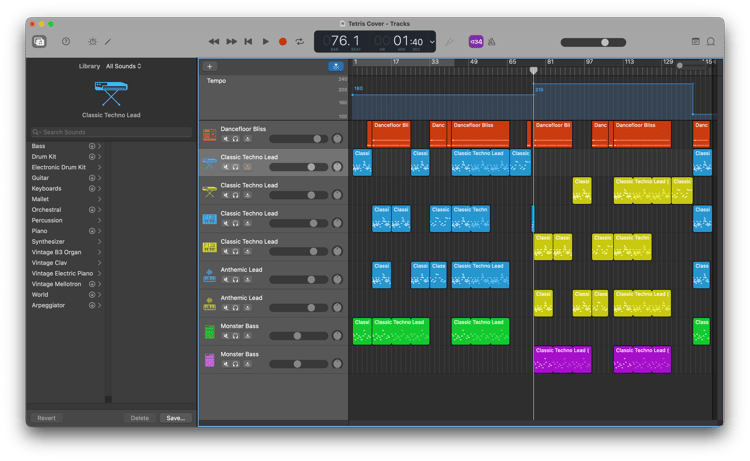Image resolution: width=750 pixels, height=461 pixels.
Task: Download Vintage Mellotron sounds arrow icon
Action: (92, 284)
